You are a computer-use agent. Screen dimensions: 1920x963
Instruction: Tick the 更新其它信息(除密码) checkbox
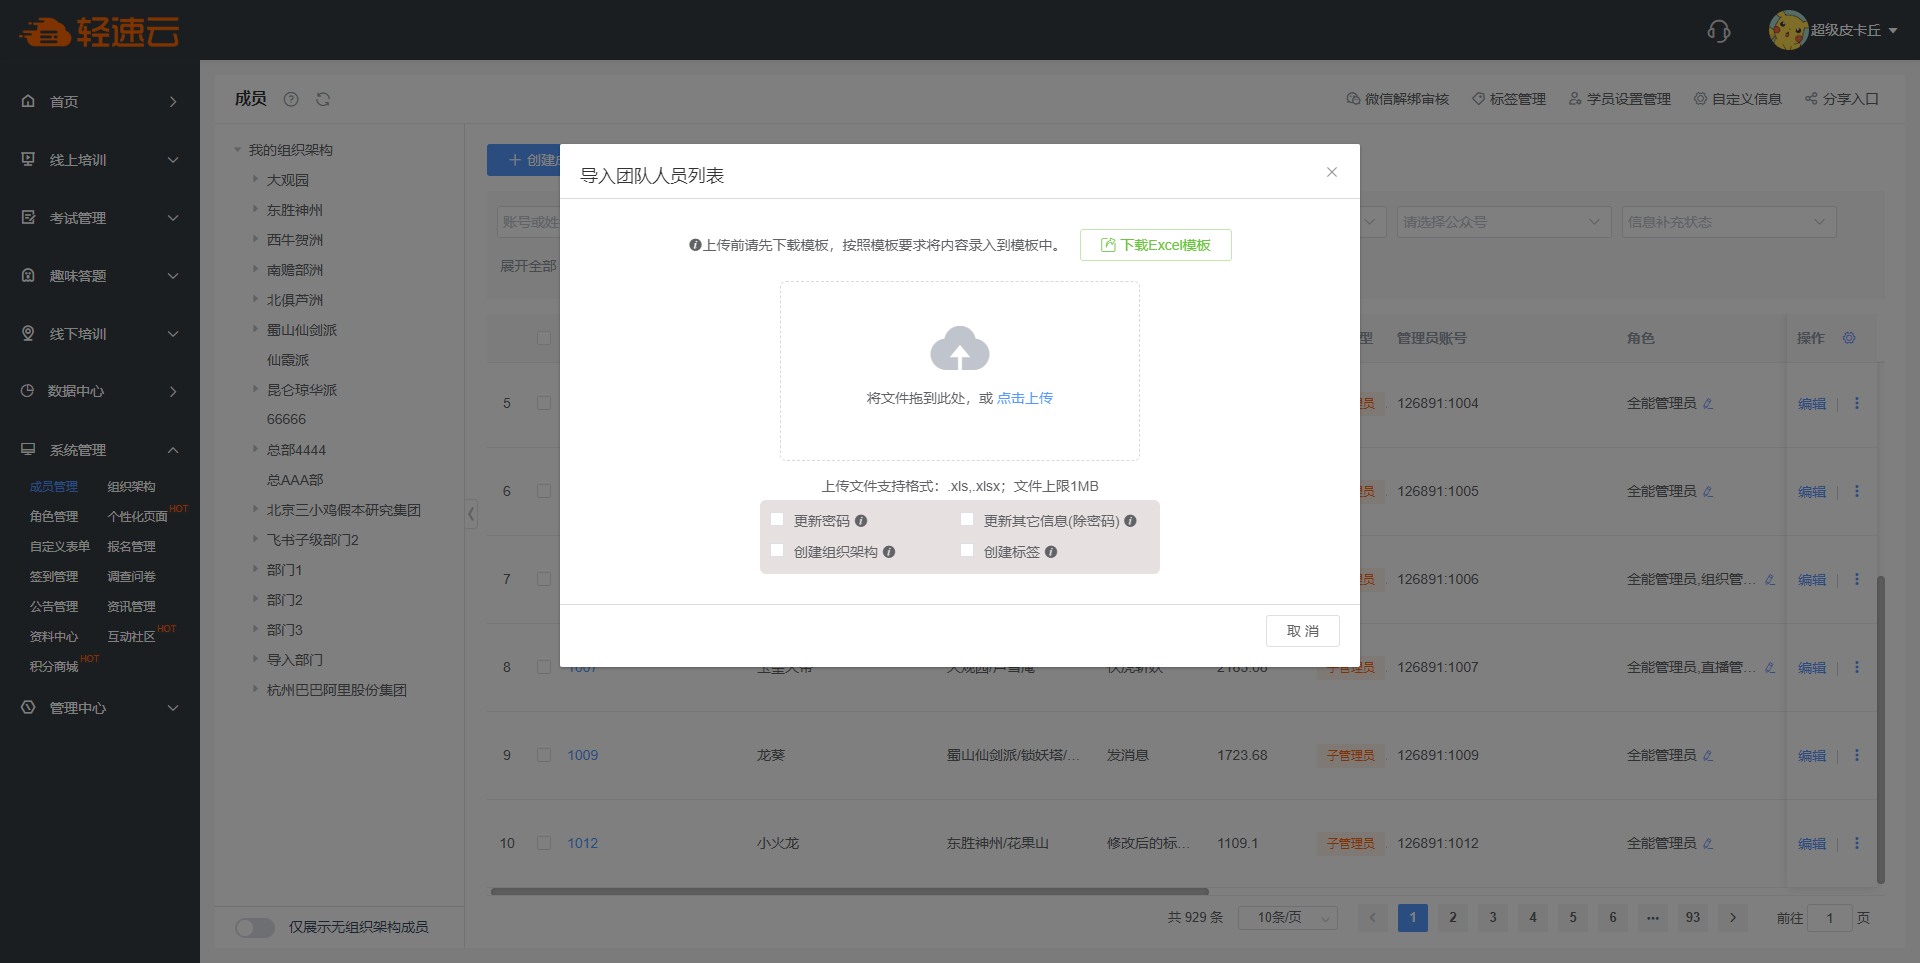967,520
